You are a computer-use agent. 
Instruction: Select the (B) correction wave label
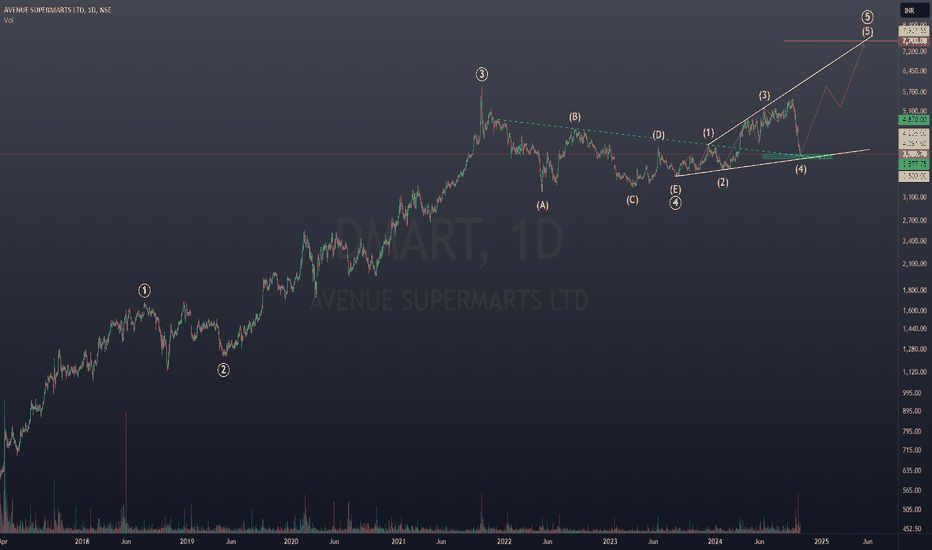click(x=575, y=117)
